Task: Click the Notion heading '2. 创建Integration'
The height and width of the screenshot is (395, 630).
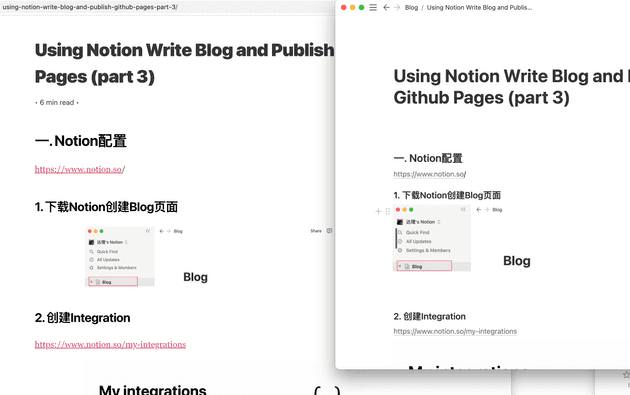Action: [430, 316]
